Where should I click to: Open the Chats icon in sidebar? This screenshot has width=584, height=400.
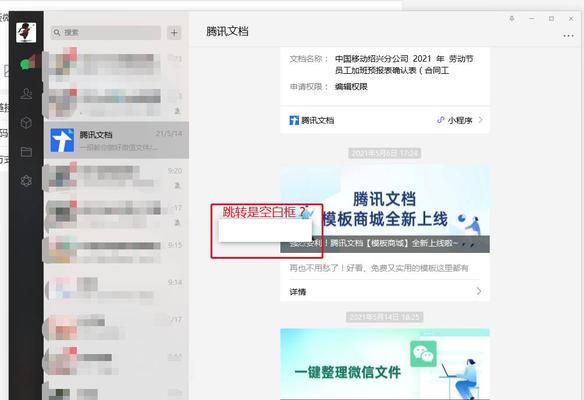(26, 64)
